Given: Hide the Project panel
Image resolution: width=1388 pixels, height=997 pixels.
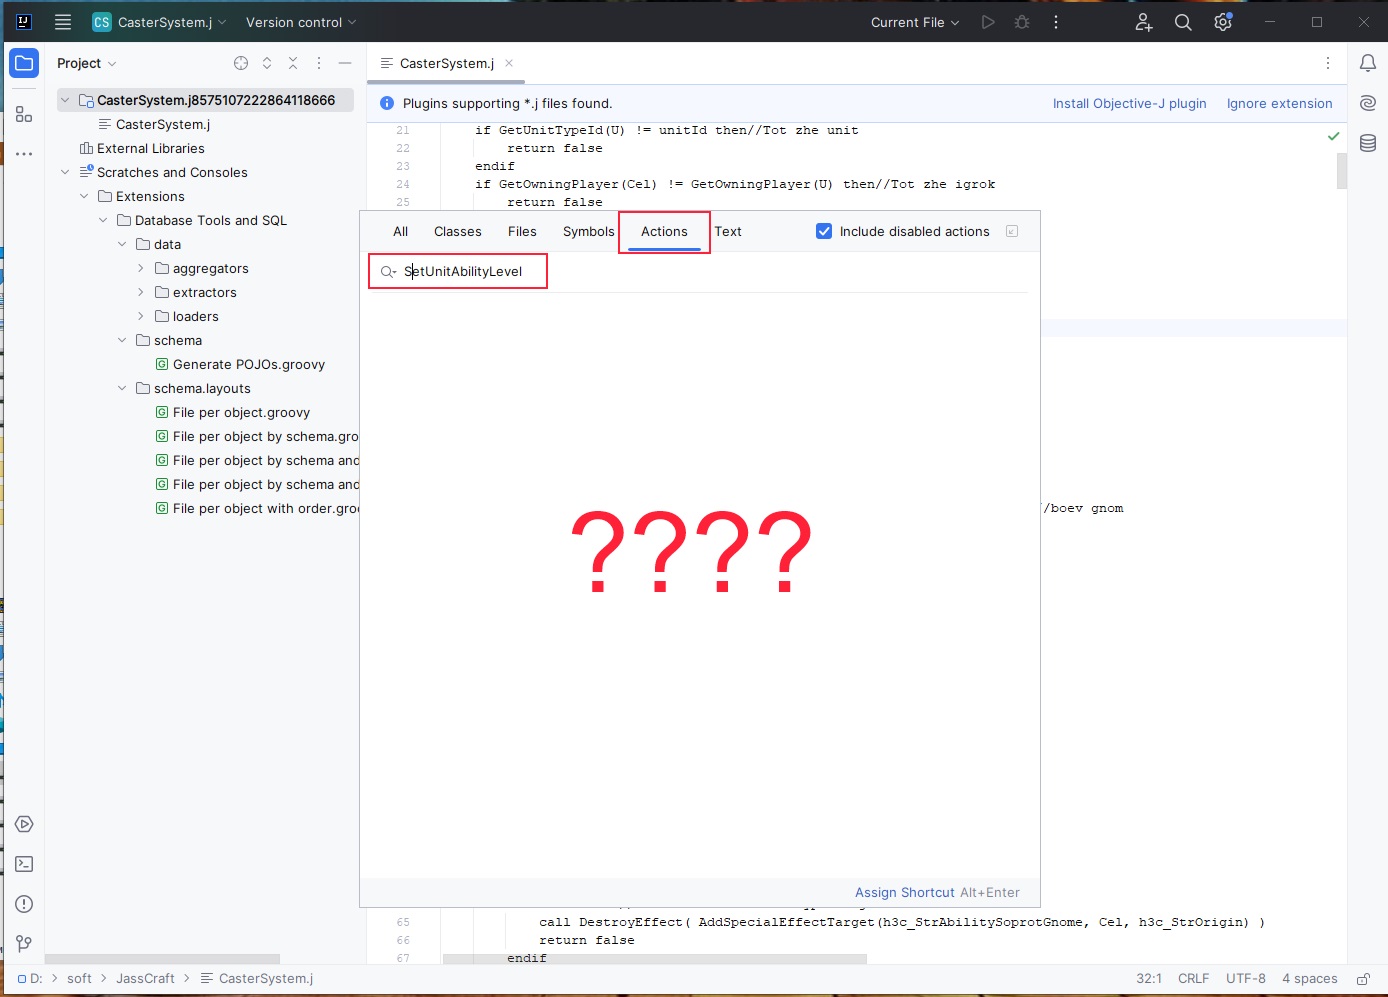Looking at the screenshot, I should click(x=345, y=63).
